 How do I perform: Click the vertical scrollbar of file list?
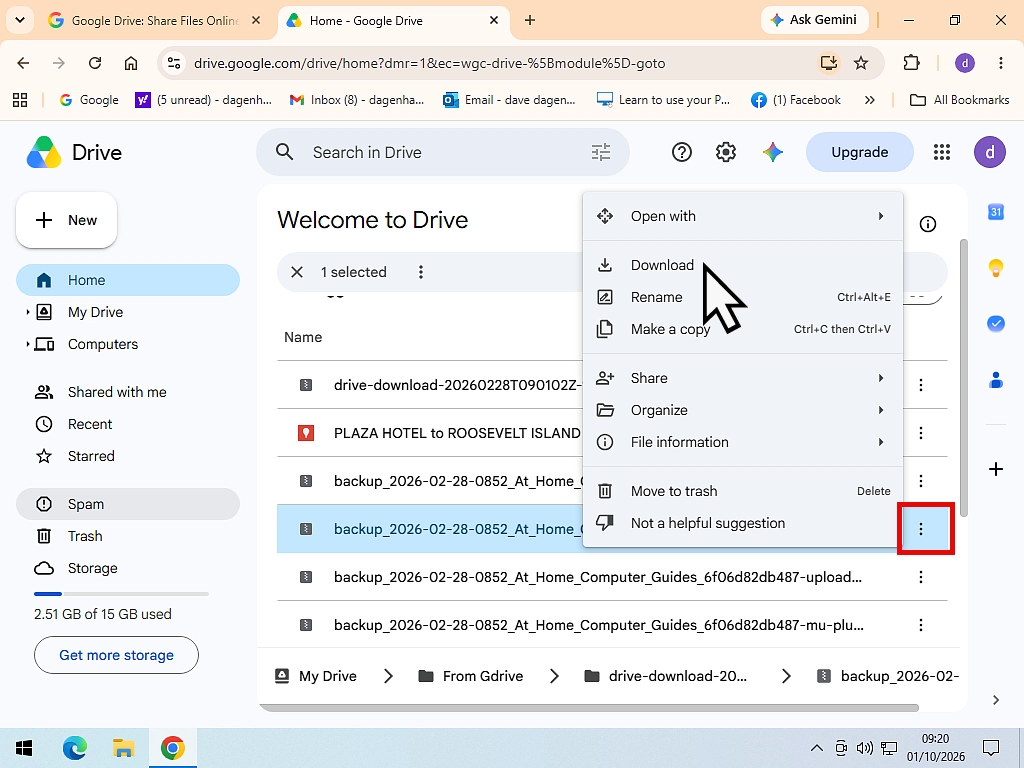click(963, 378)
